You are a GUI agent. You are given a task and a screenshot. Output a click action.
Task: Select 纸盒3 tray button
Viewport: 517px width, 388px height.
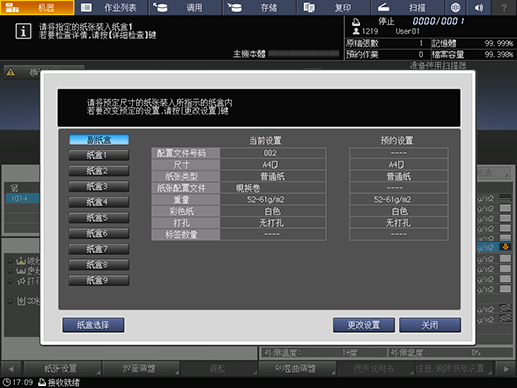tap(99, 186)
